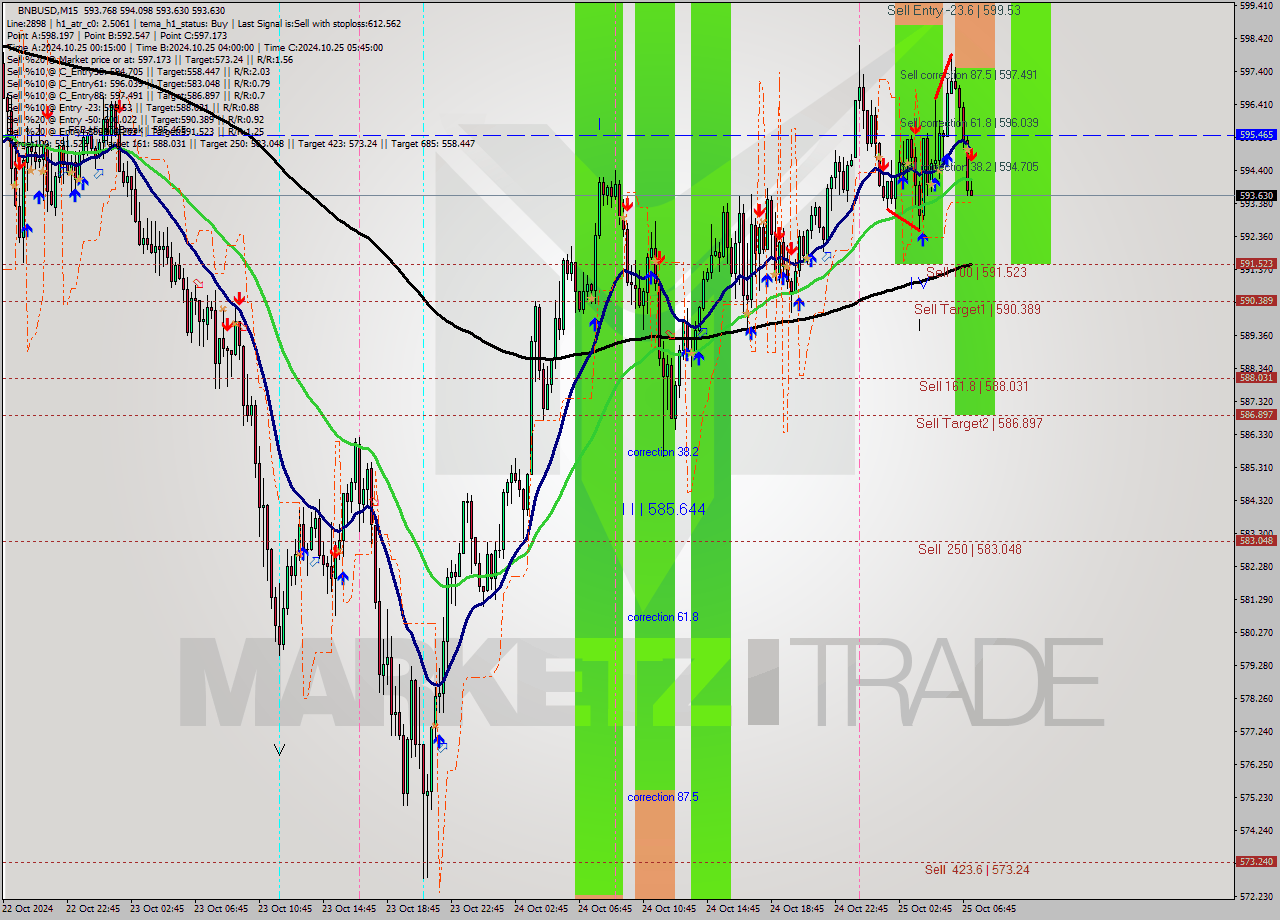1280x920 pixels.
Task: Click the 'Last Signal is:Sell with stoploss:612.562' text
Action: [317, 23]
